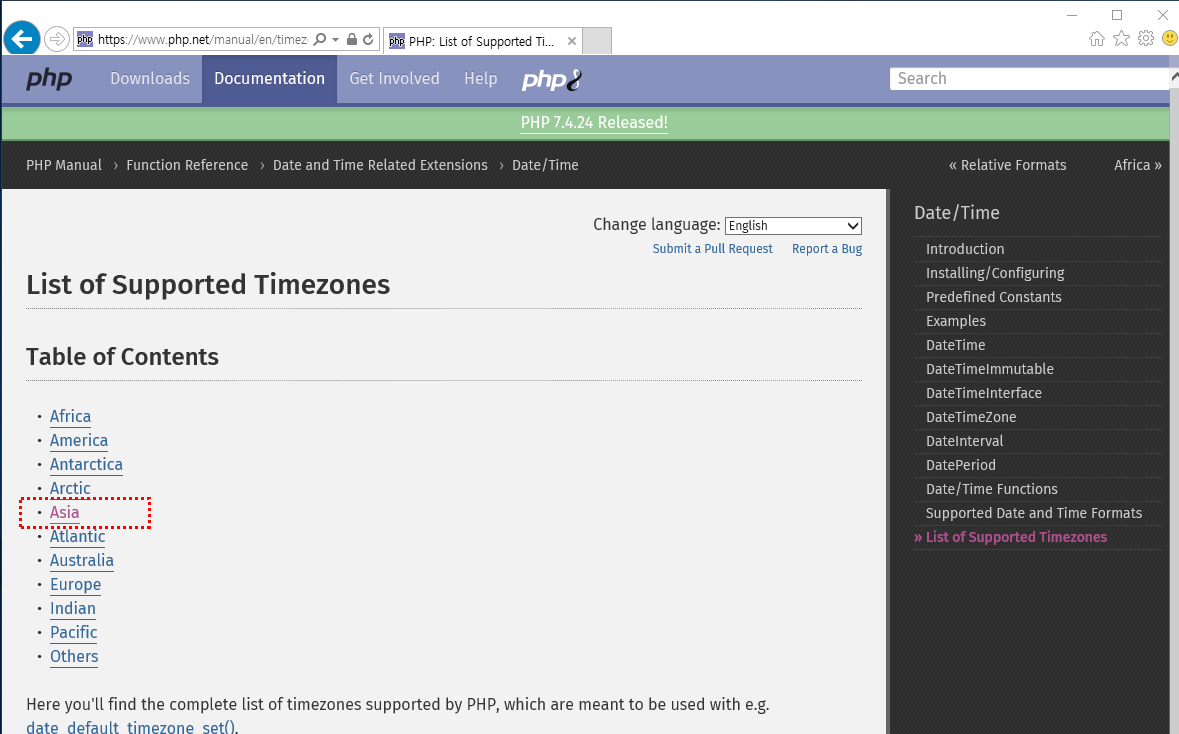The width and height of the screenshot is (1179, 734).
Task: Open DatePeriod in sidebar
Action: (x=961, y=466)
